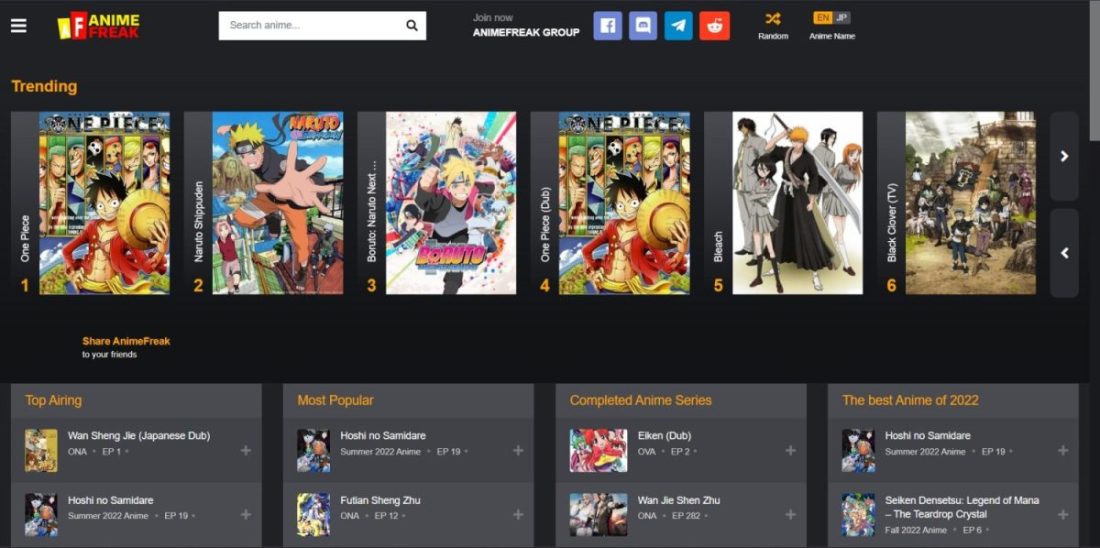1100x548 pixels.
Task: Open the Bleach trending poster
Action: click(x=798, y=203)
